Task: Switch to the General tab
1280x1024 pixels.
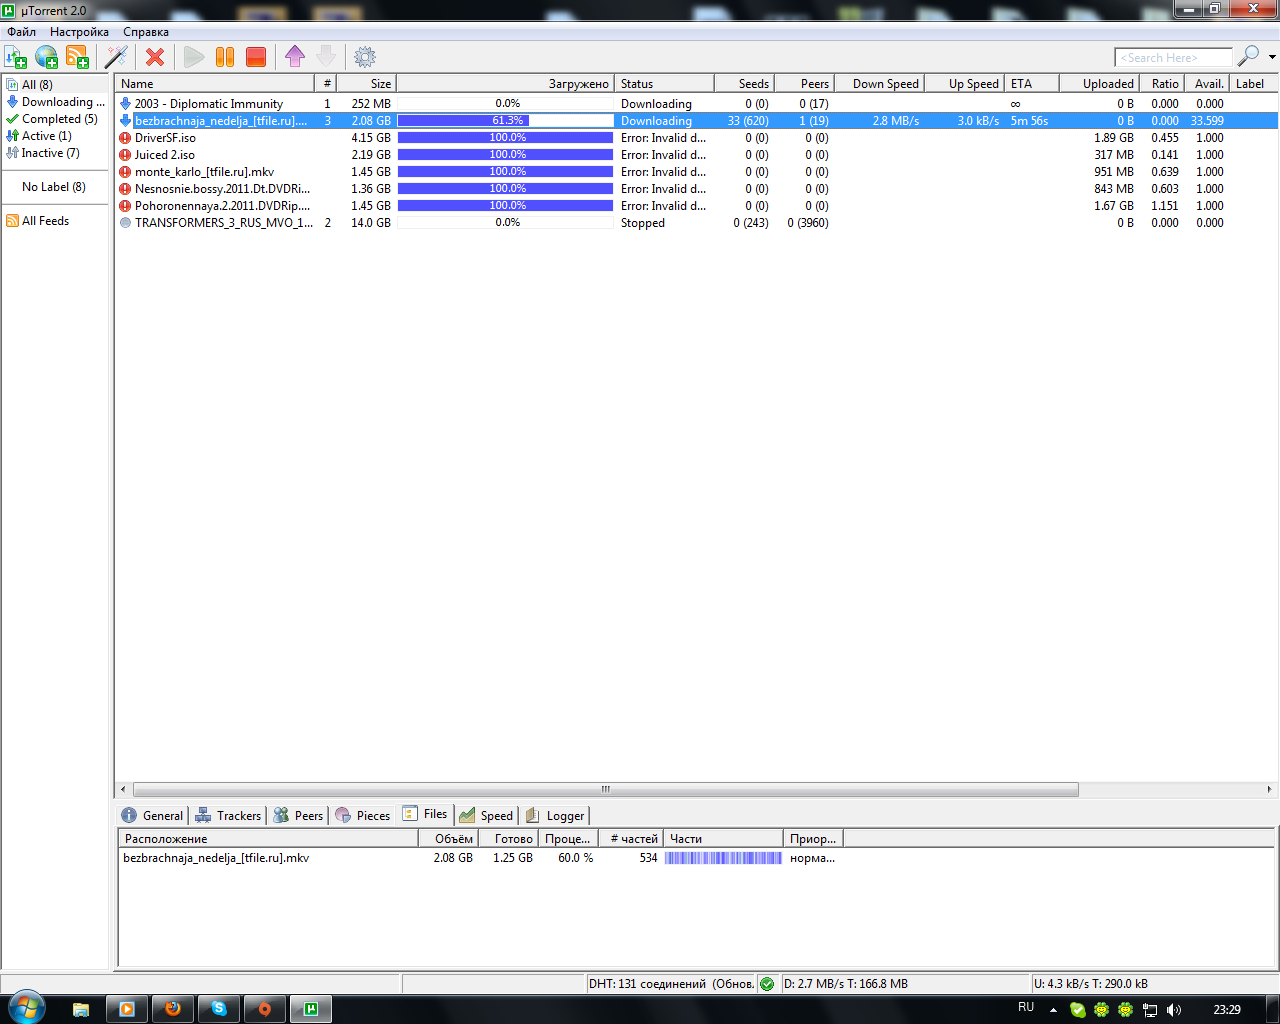Action: (152, 815)
